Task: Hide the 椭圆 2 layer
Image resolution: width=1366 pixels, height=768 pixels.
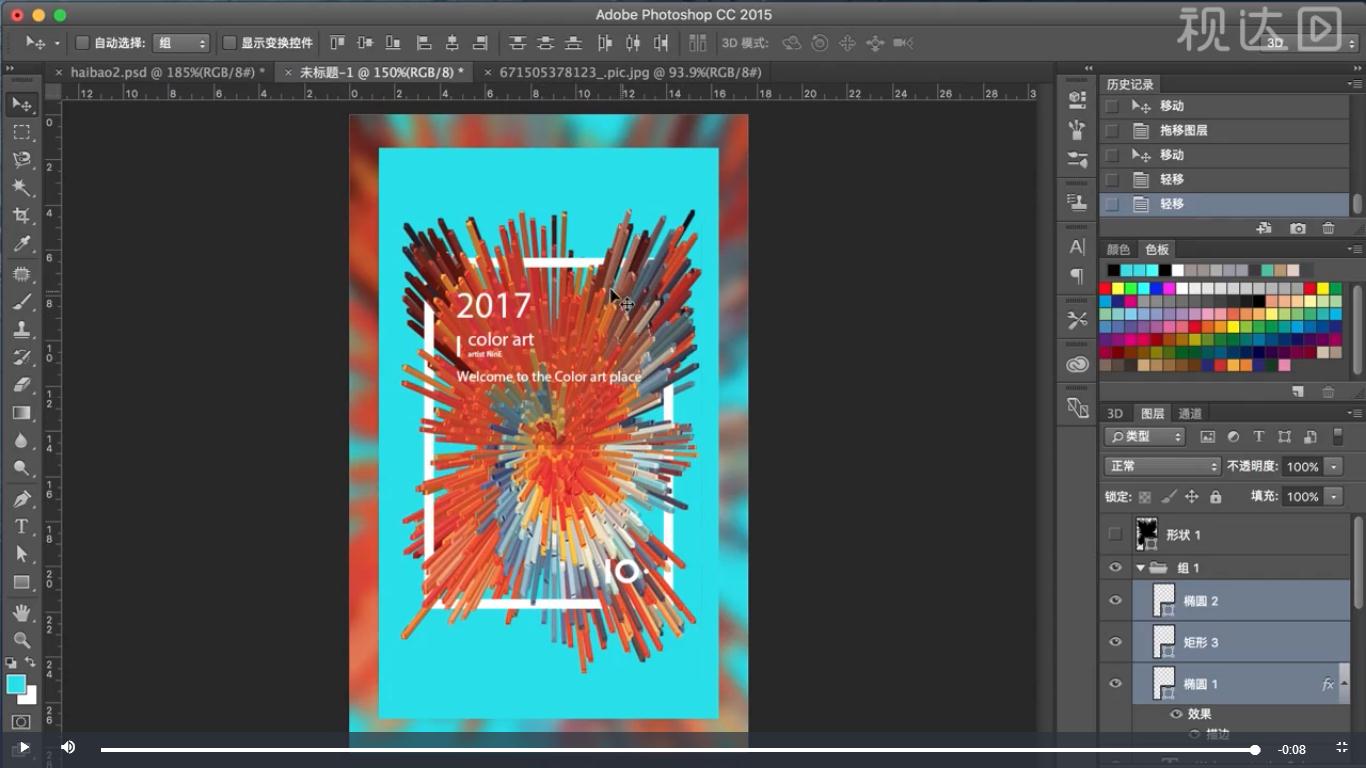Action: [1115, 601]
